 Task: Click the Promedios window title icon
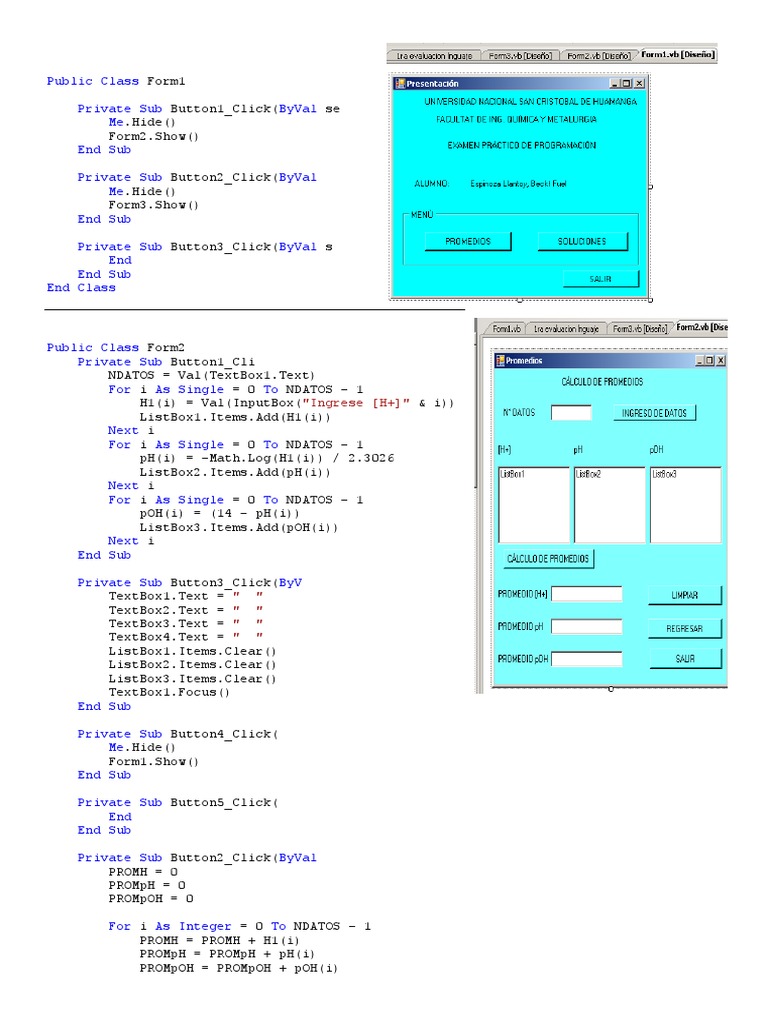(500, 360)
